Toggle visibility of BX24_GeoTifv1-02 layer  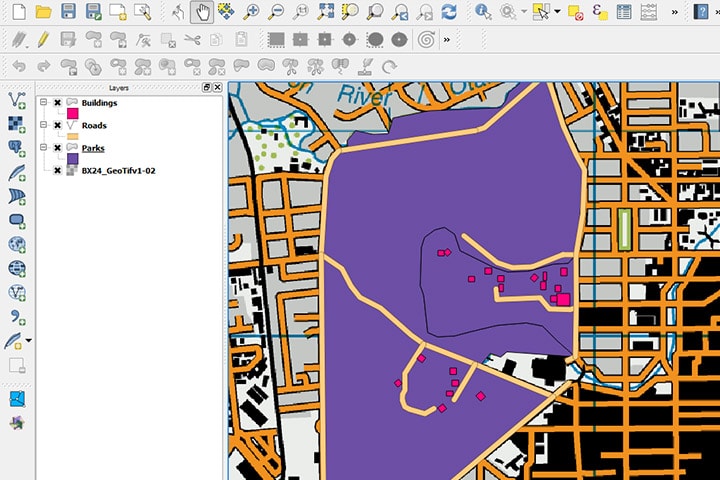point(57,170)
